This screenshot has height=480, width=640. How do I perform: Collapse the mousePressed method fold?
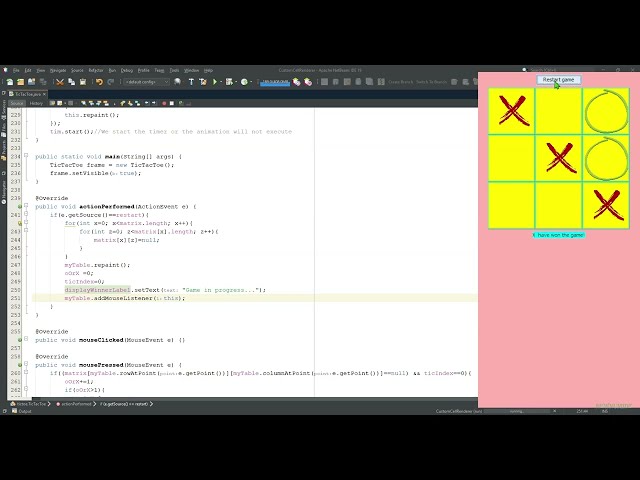point(26,364)
